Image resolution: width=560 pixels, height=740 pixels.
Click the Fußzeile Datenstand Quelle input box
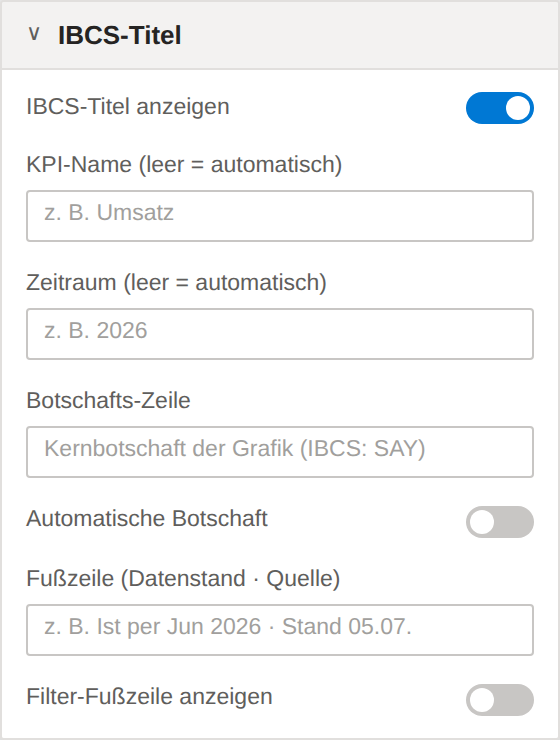(280, 630)
